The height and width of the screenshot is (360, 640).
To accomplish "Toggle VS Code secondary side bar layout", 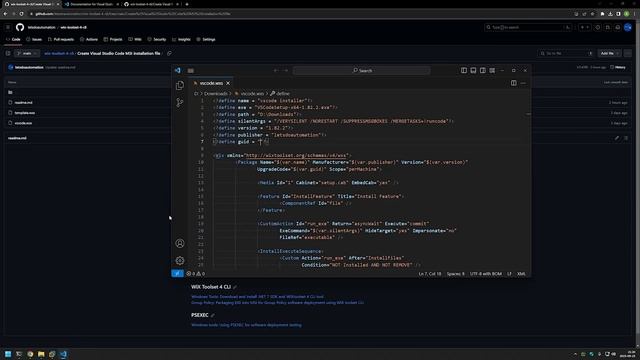I will pos(483,71).
